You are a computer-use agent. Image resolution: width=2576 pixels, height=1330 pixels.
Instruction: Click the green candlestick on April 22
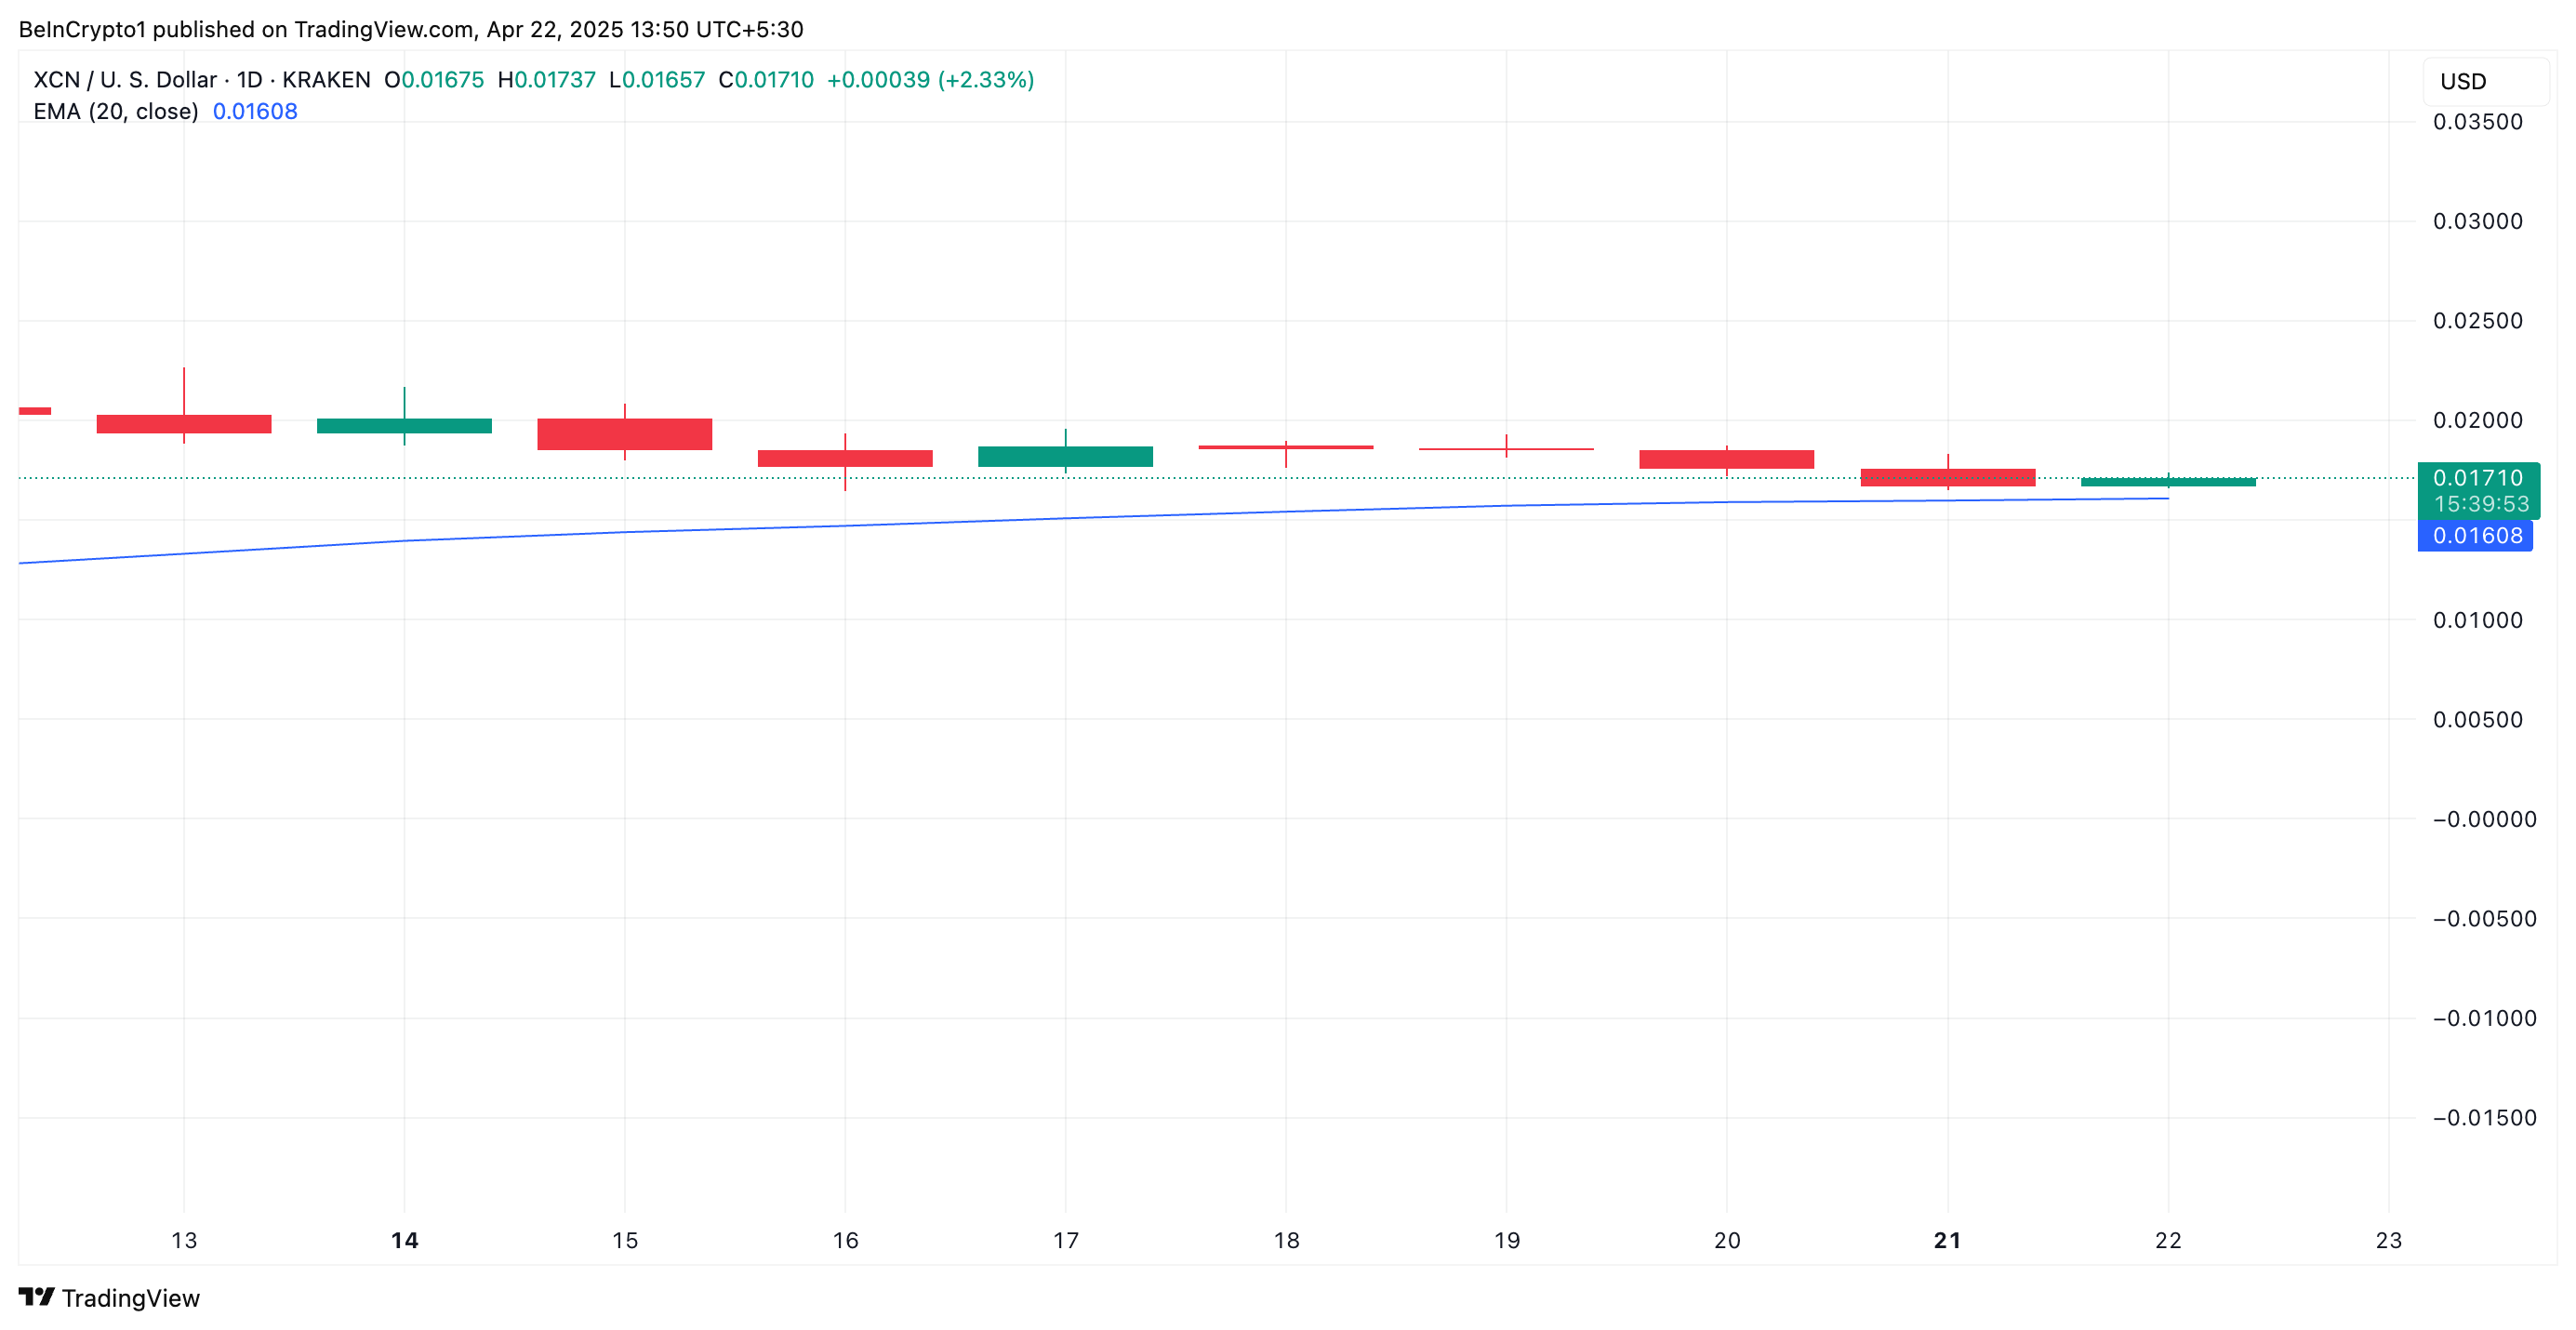[x=2167, y=482]
